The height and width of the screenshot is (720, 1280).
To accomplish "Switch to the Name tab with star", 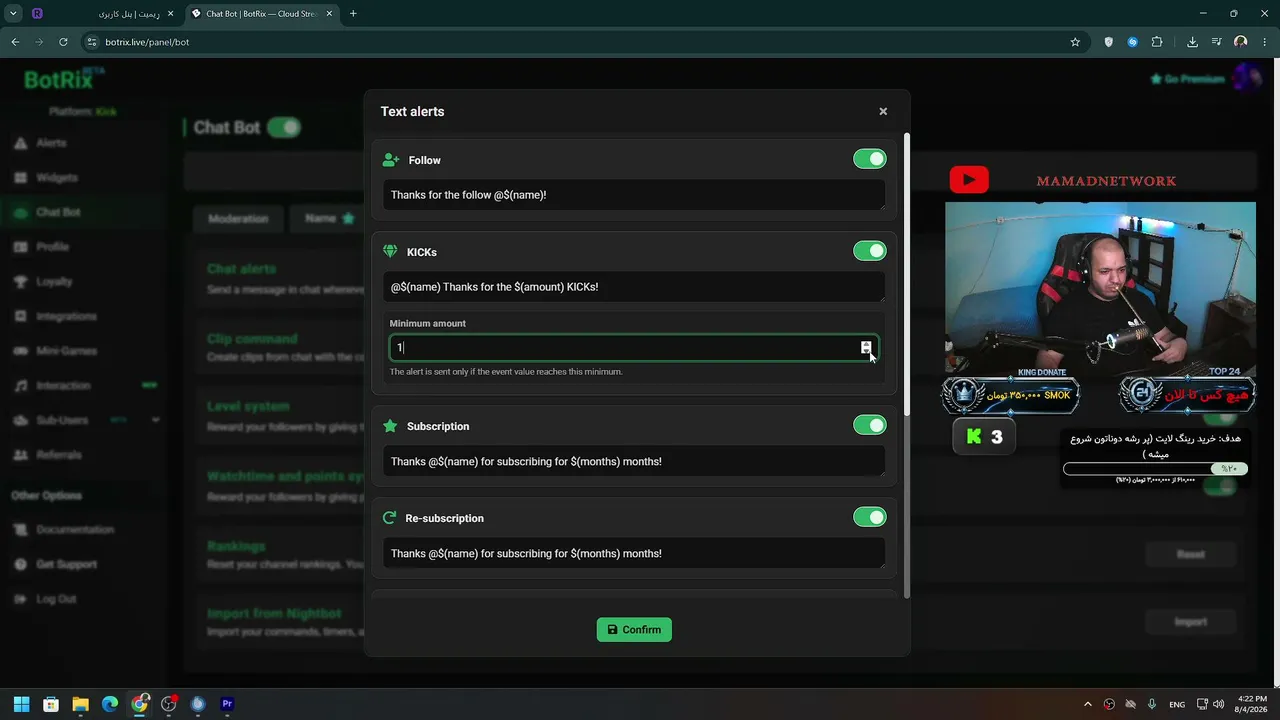I will click(330, 218).
